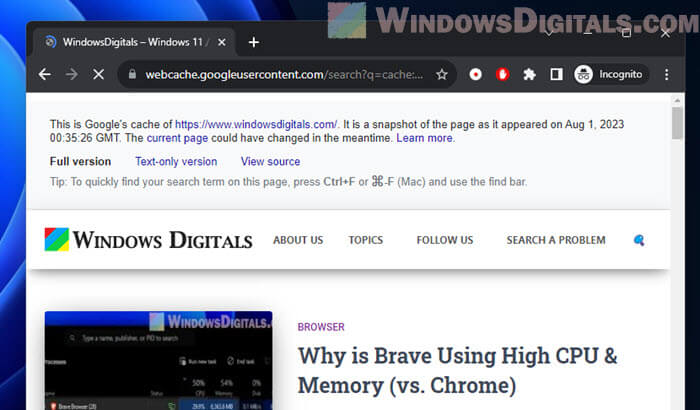Image resolution: width=700 pixels, height=410 pixels.
Task: Switch to Text-only version
Action: tap(176, 161)
